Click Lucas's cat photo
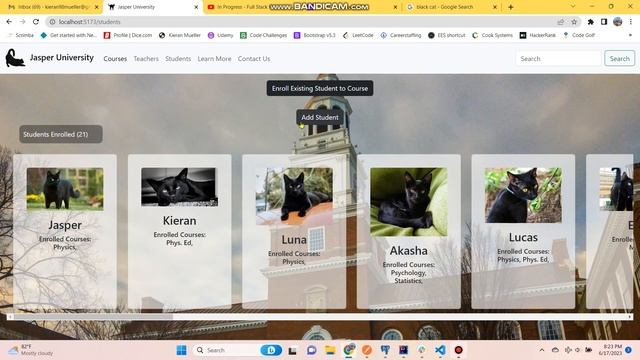This screenshot has width=640, height=360. click(x=523, y=195)
